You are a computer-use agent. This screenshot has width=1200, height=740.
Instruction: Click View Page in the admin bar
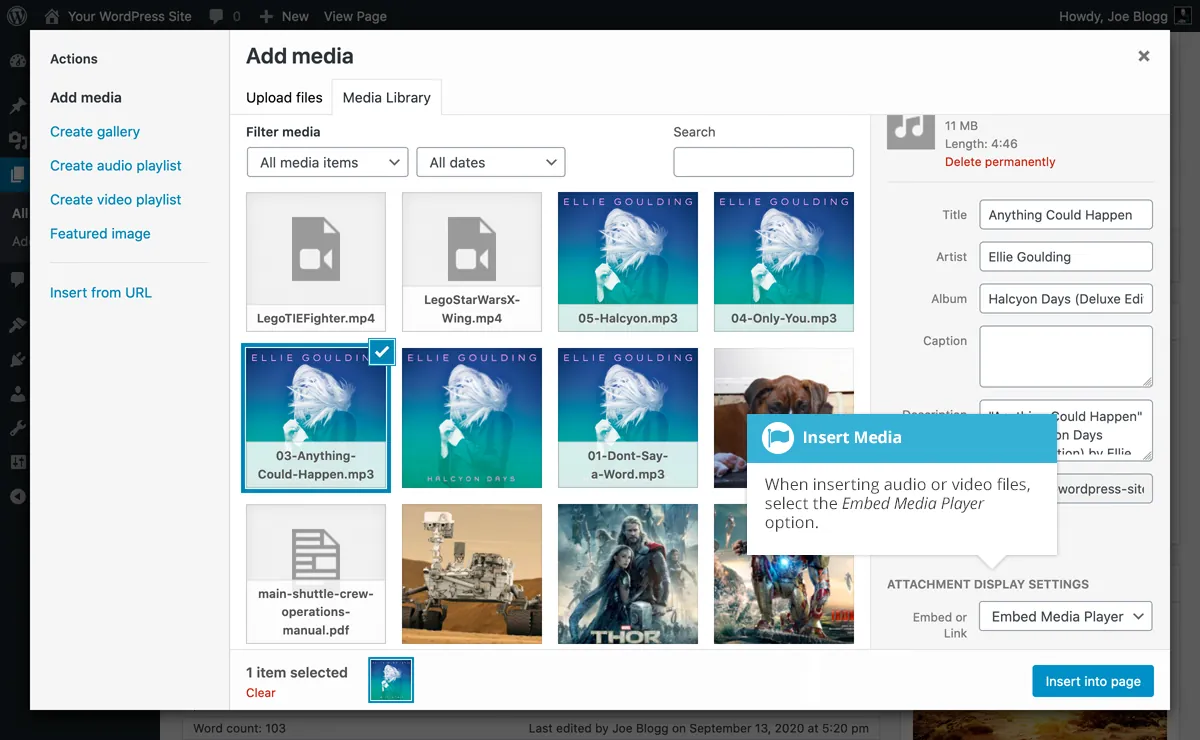[x=355, y=16]
